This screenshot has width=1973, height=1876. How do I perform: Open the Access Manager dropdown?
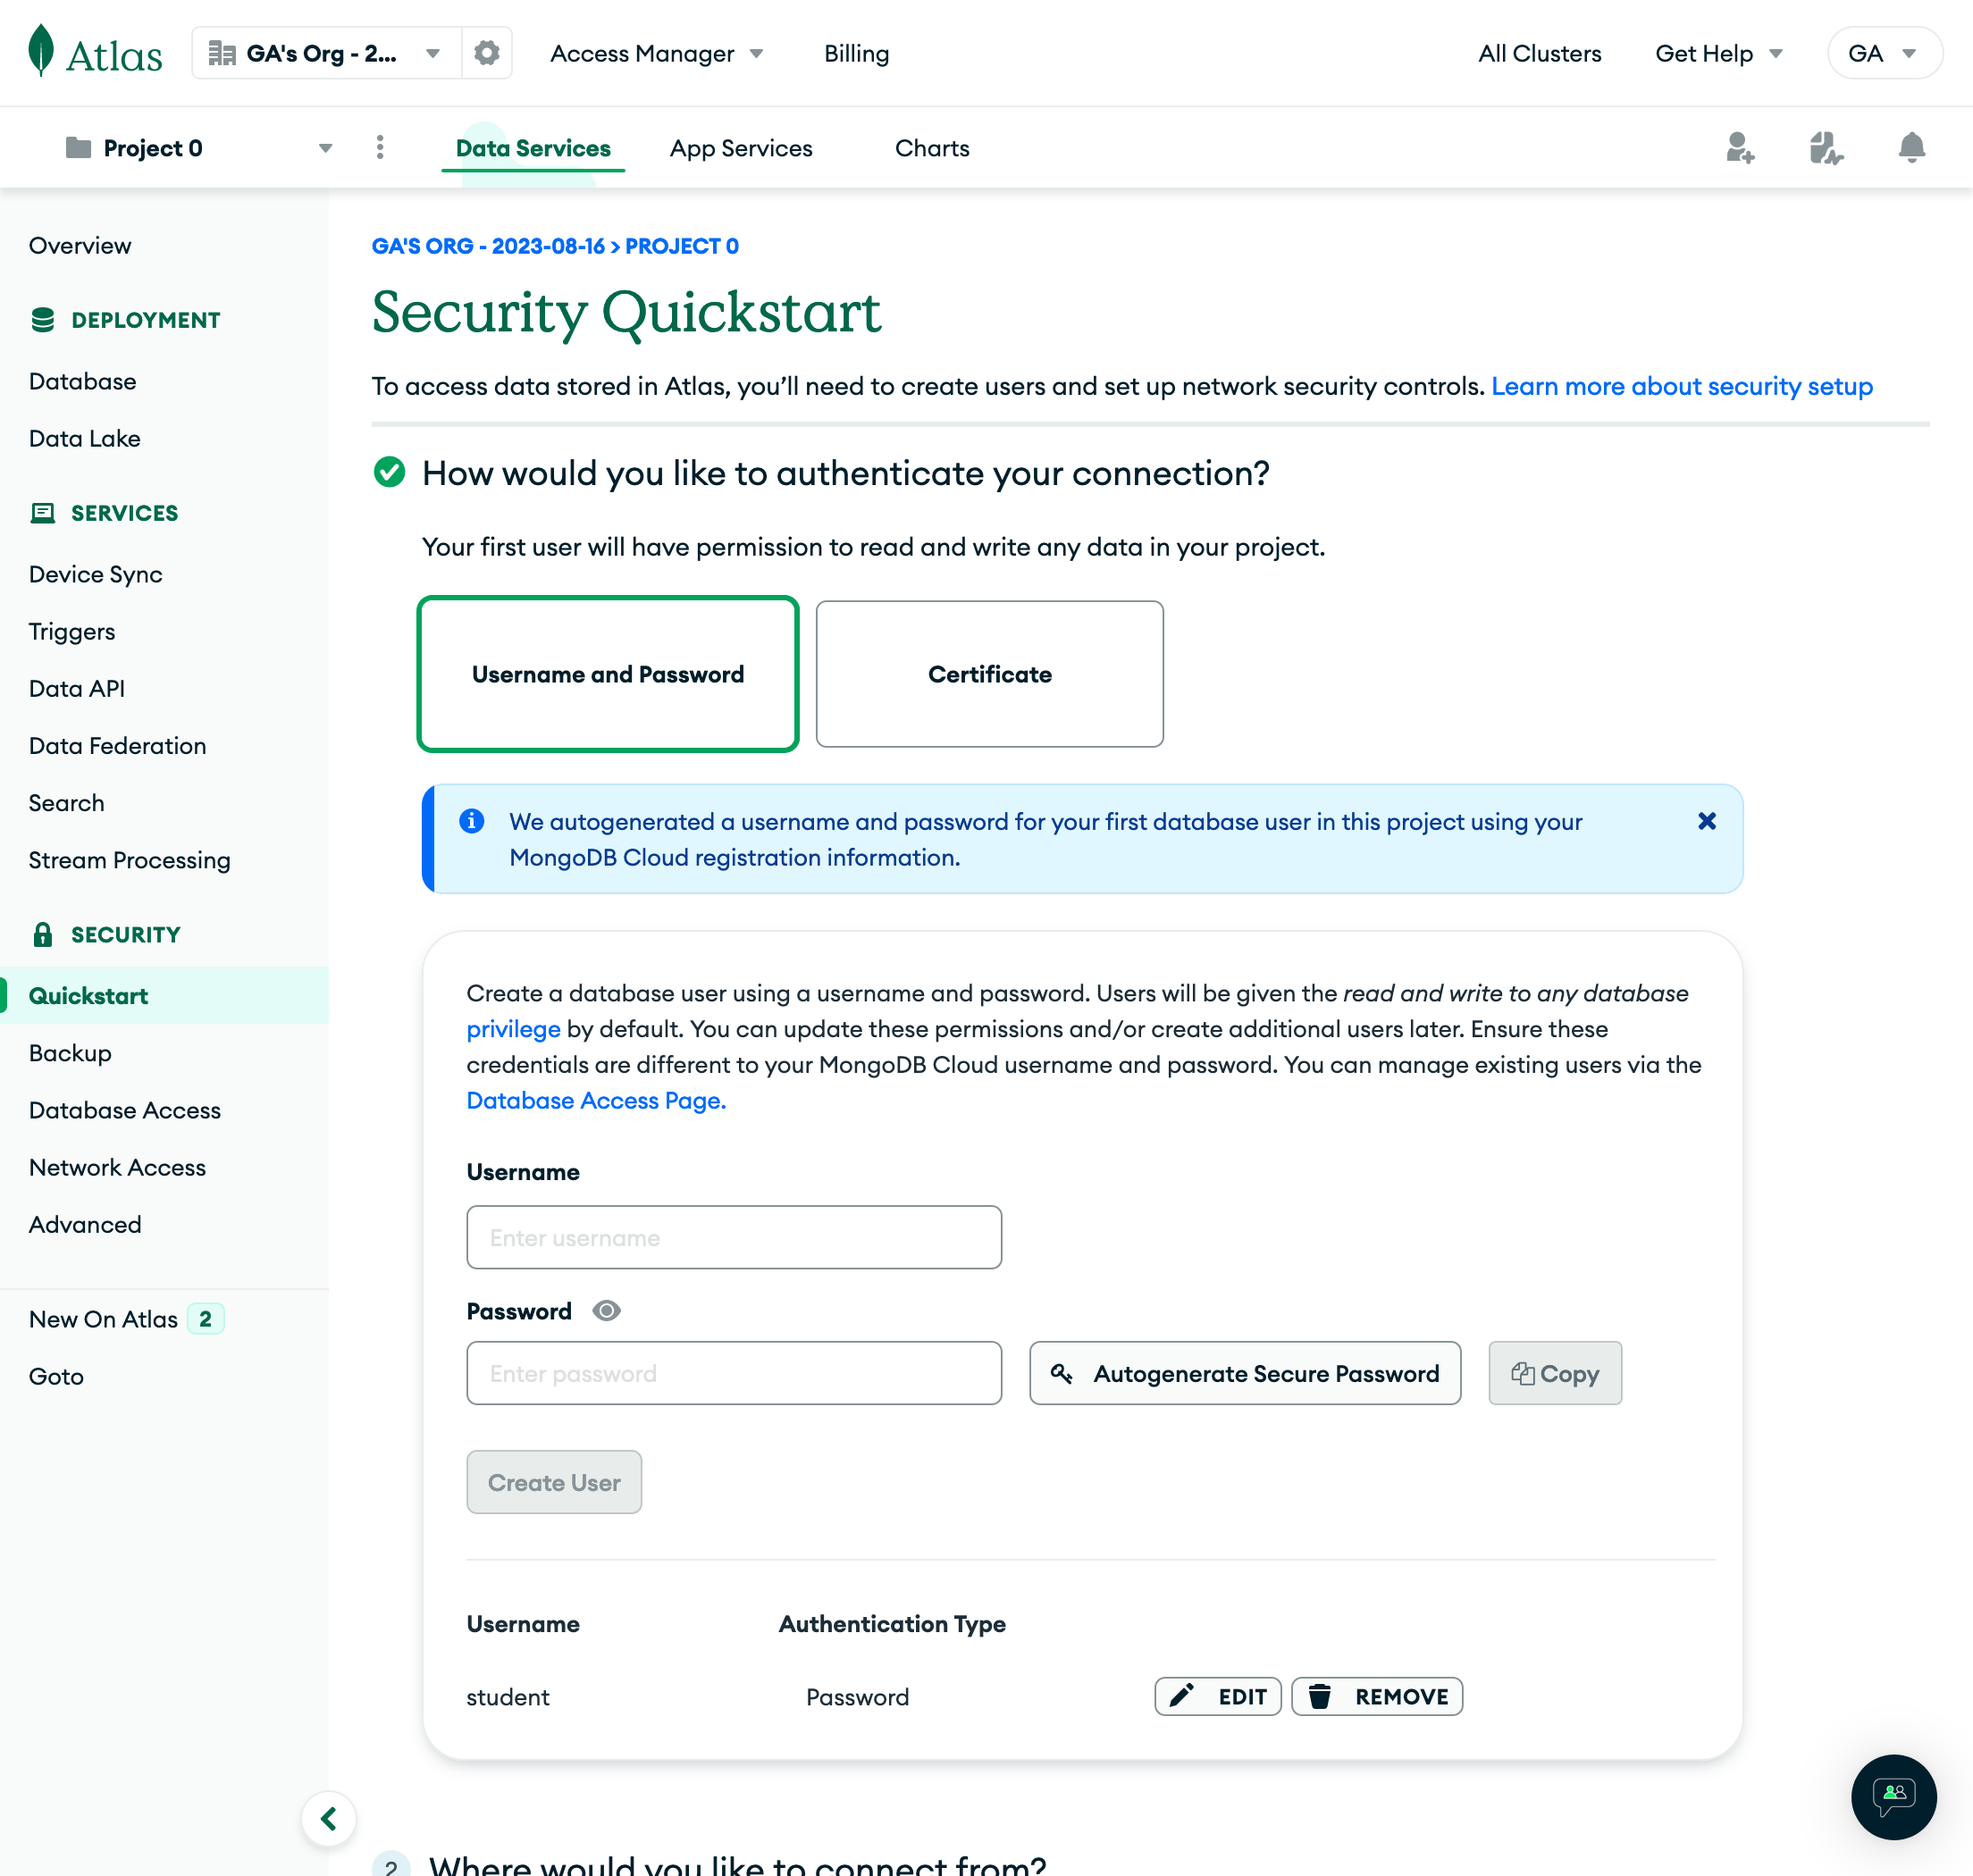point(656,54)
